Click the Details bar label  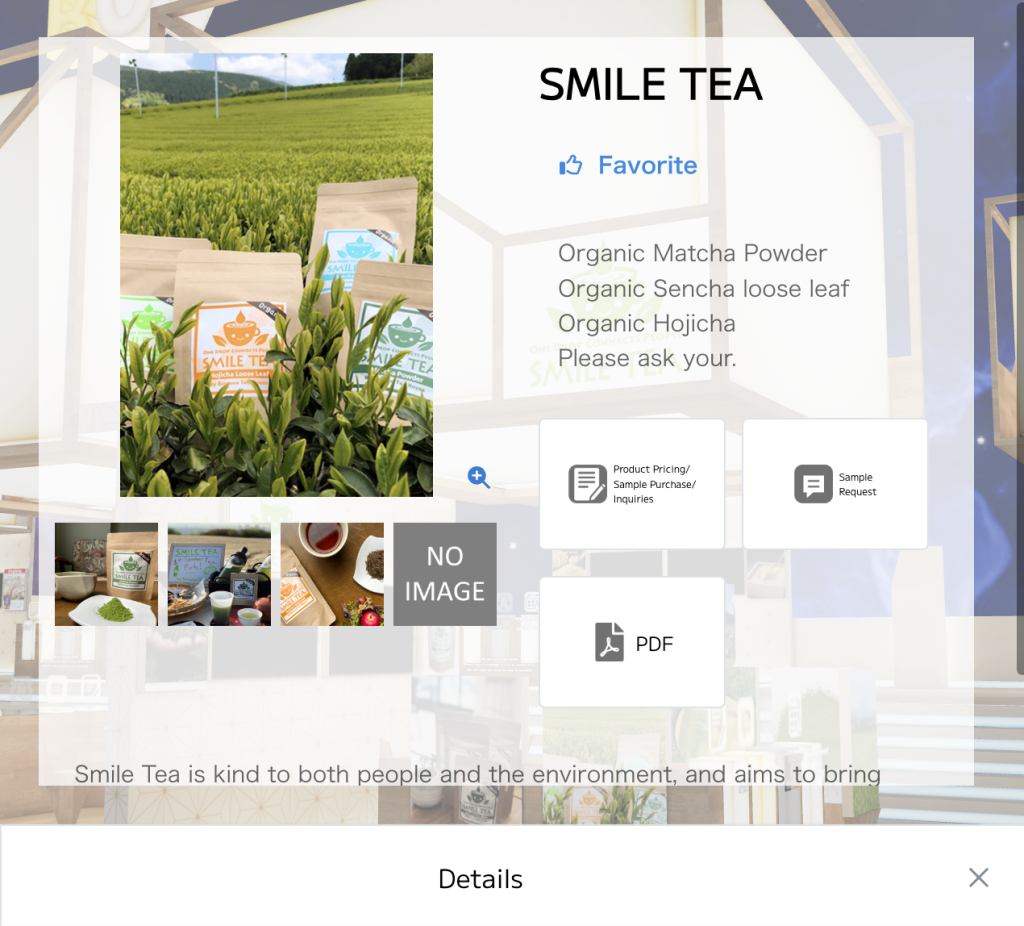coord(481,879)
